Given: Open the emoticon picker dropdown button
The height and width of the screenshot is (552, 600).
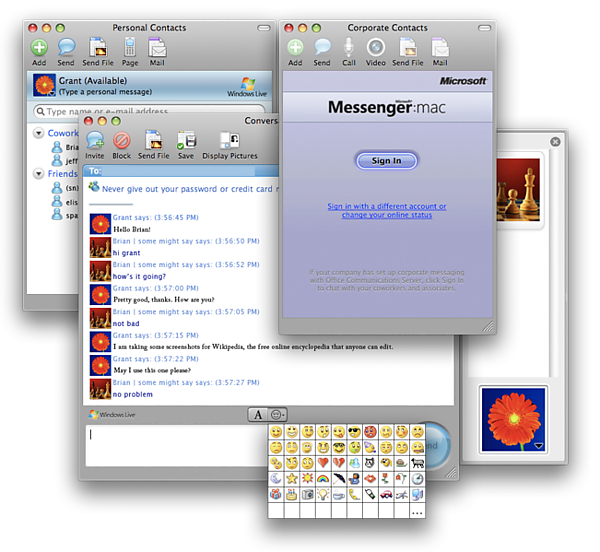Looking at the screenshot, I should coord(278,414).
